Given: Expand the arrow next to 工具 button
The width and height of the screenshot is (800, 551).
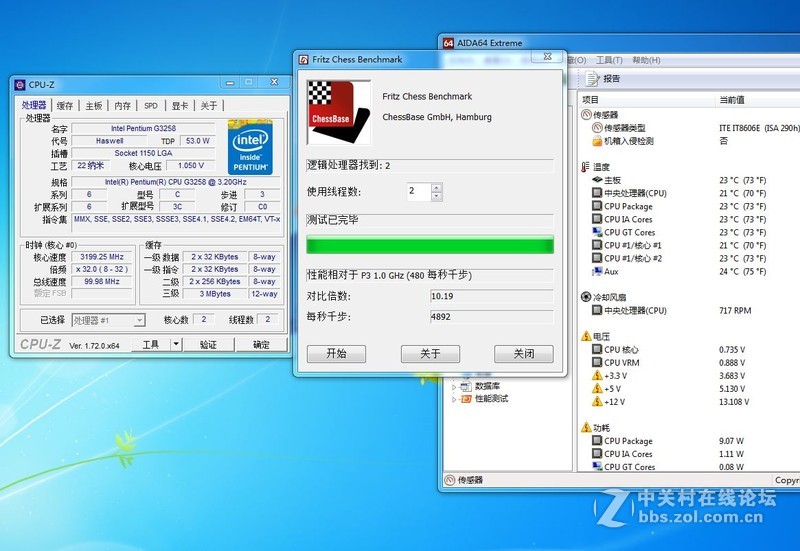Looking at the screenshot, I should click(x=176, y=345).
